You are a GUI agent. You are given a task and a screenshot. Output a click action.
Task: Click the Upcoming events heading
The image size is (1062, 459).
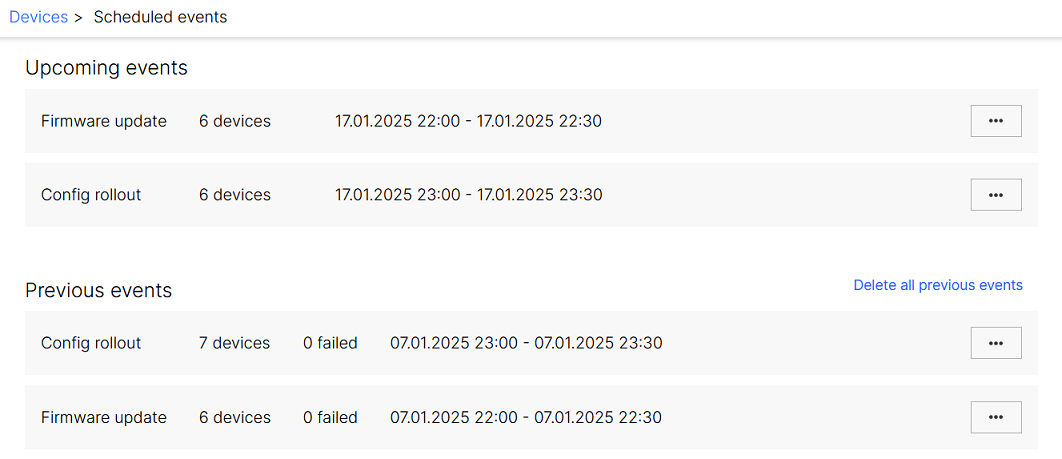106,68
